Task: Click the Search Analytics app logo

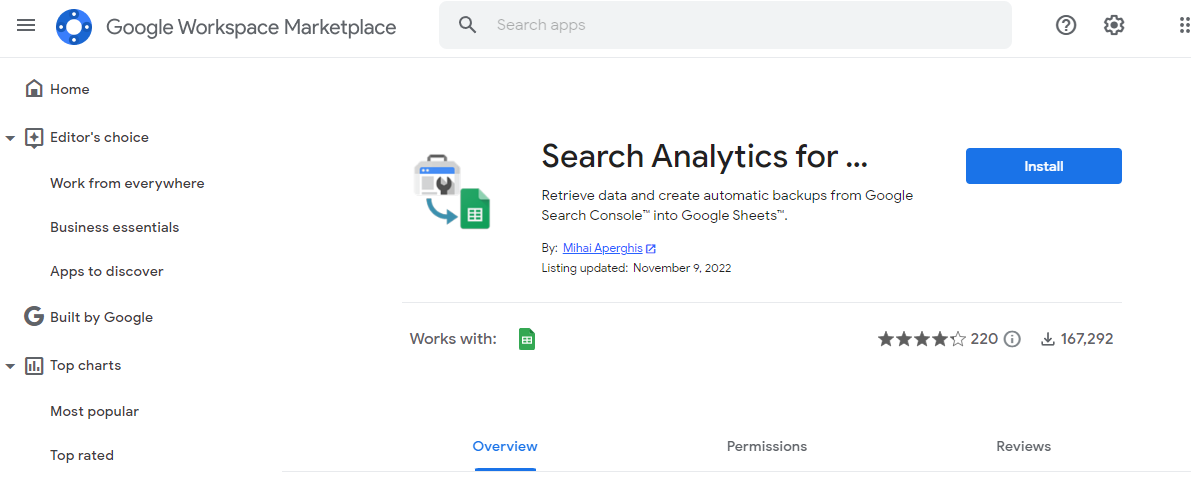Action: [453, 192]
